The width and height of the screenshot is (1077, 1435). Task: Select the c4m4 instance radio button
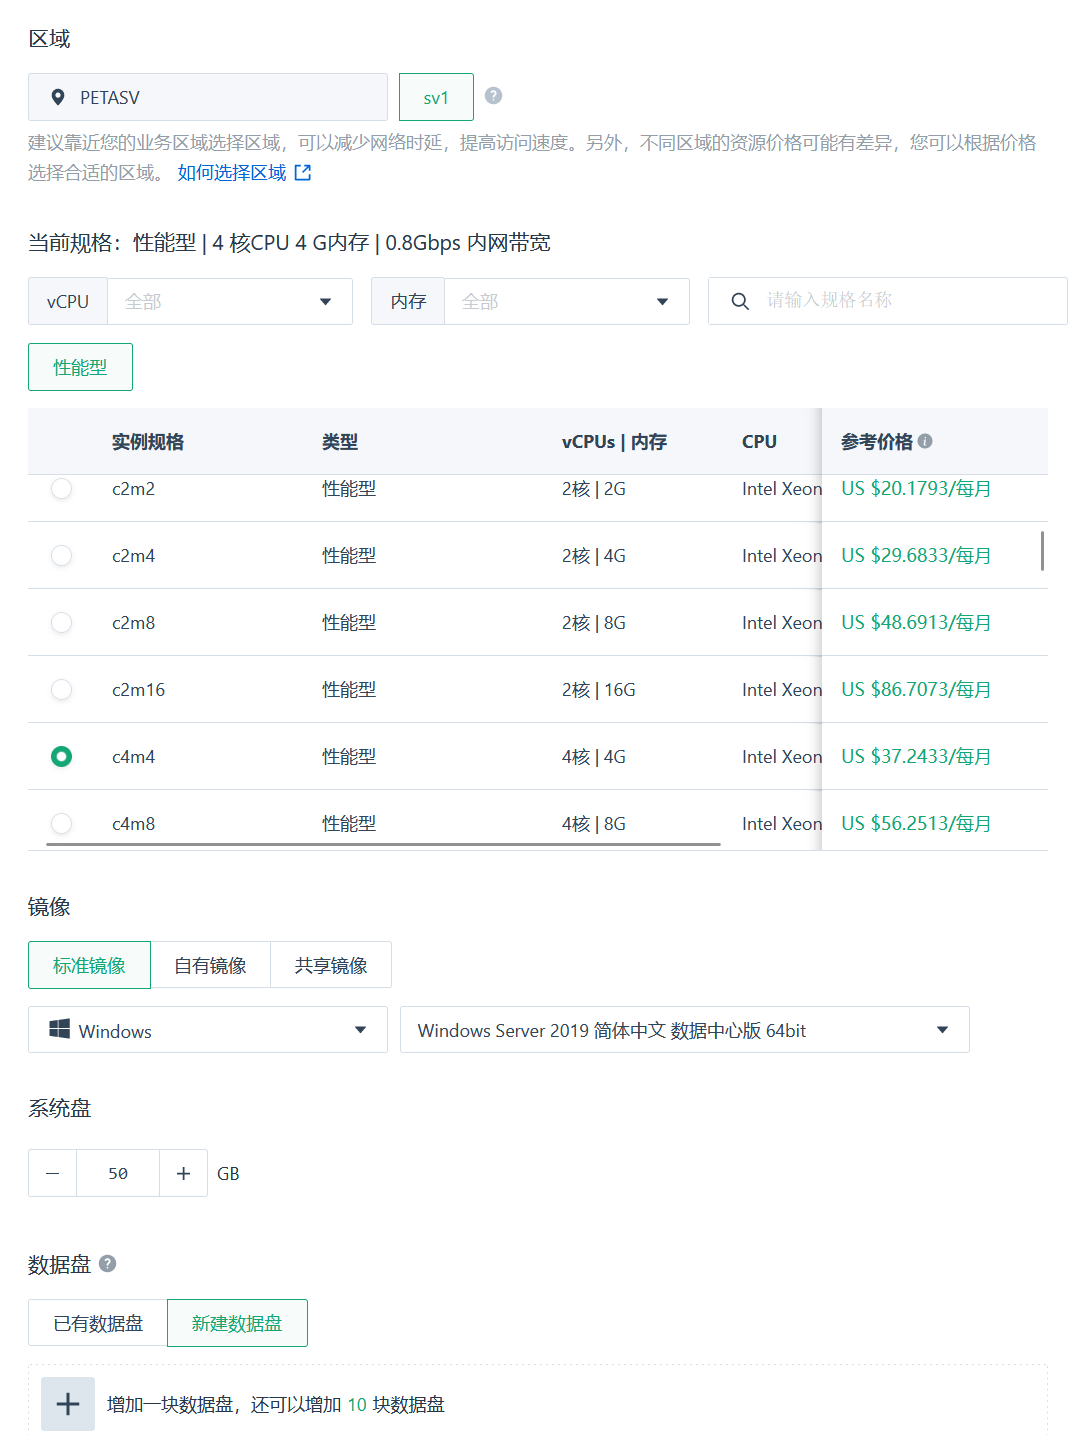click(61, 756)
